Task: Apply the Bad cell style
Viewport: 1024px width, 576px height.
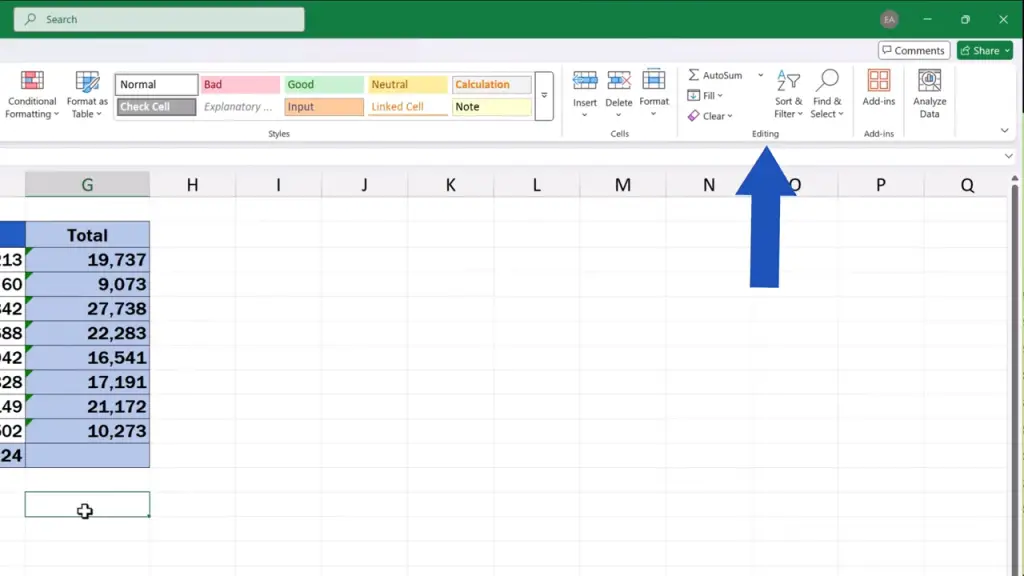Action: pyautogui.click(x=240, y=85)
